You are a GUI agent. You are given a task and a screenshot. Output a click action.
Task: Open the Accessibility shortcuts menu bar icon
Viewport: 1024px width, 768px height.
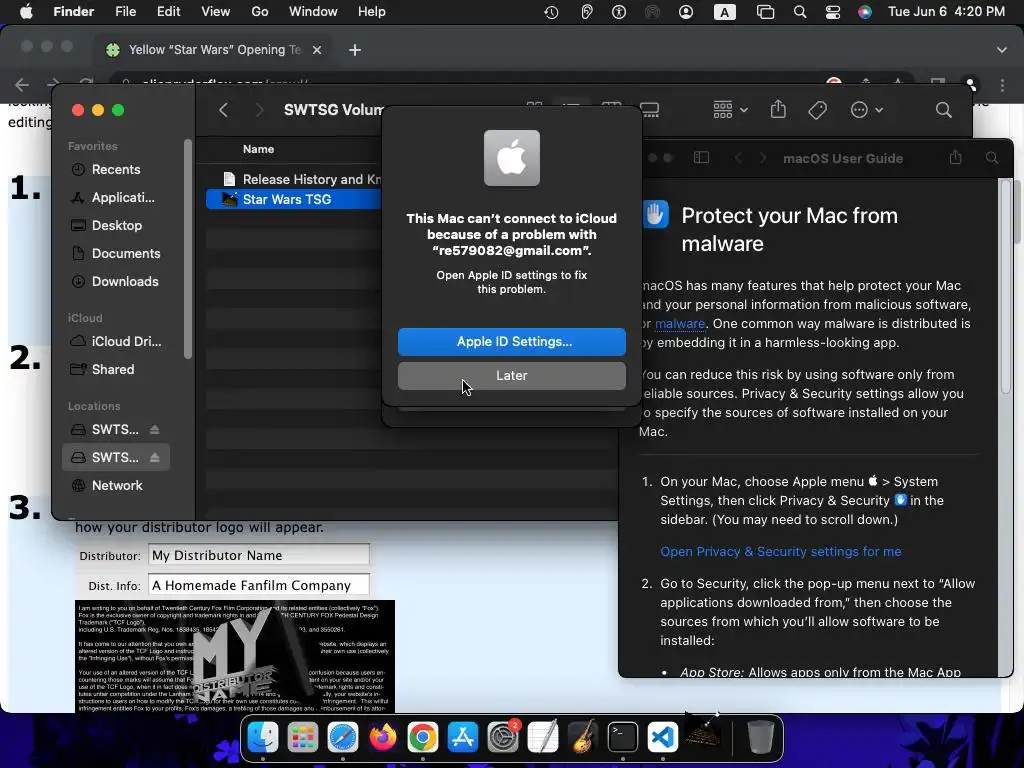[x=619, y=12]
